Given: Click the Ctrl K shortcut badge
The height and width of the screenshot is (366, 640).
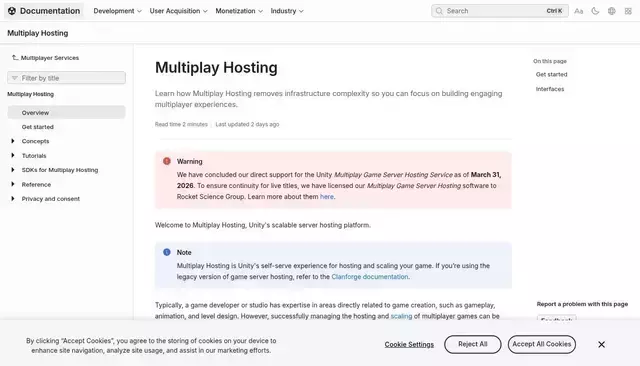Looking at the screenshot, I should coord(554,11).
